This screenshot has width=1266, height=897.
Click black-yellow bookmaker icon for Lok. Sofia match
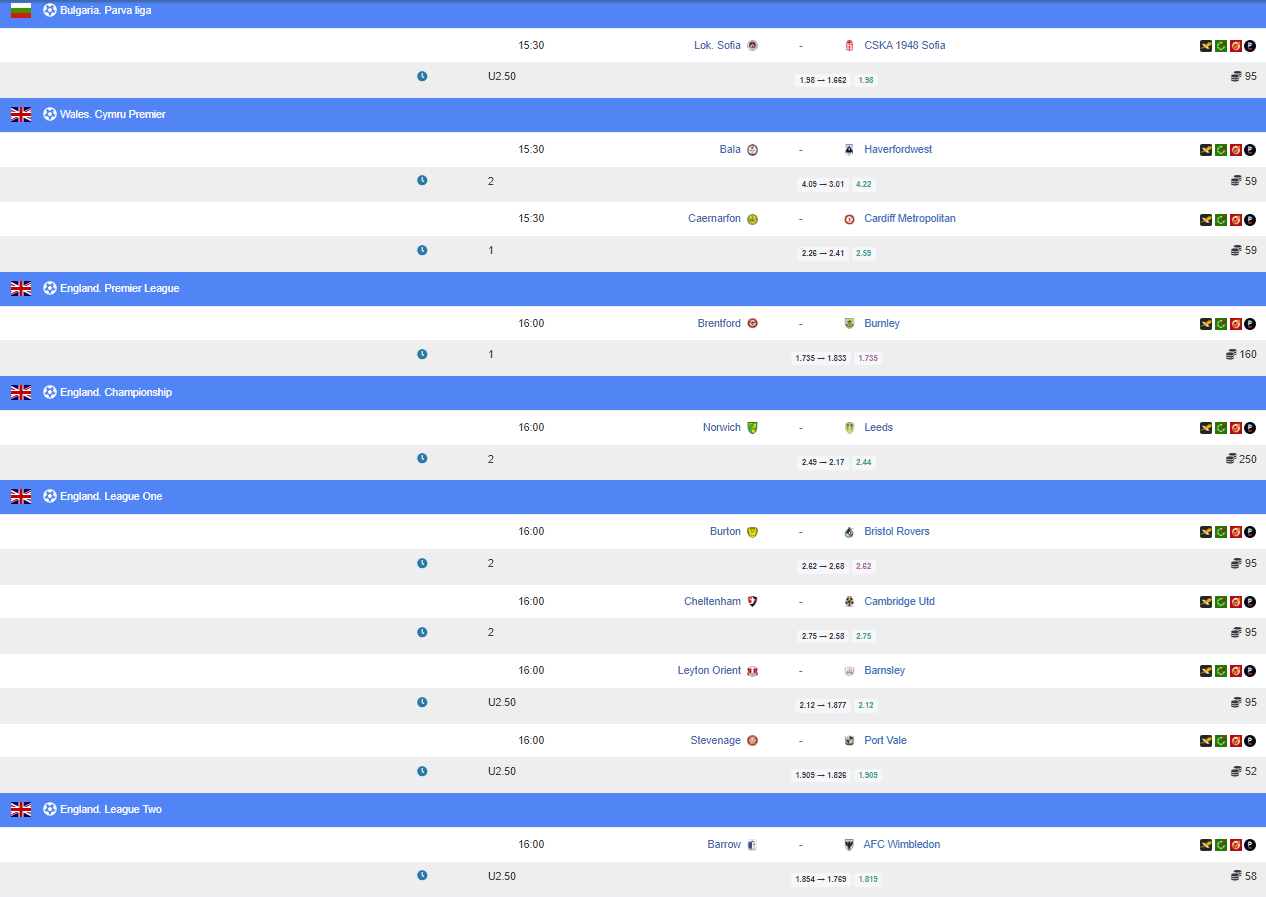coord(1206,45)
